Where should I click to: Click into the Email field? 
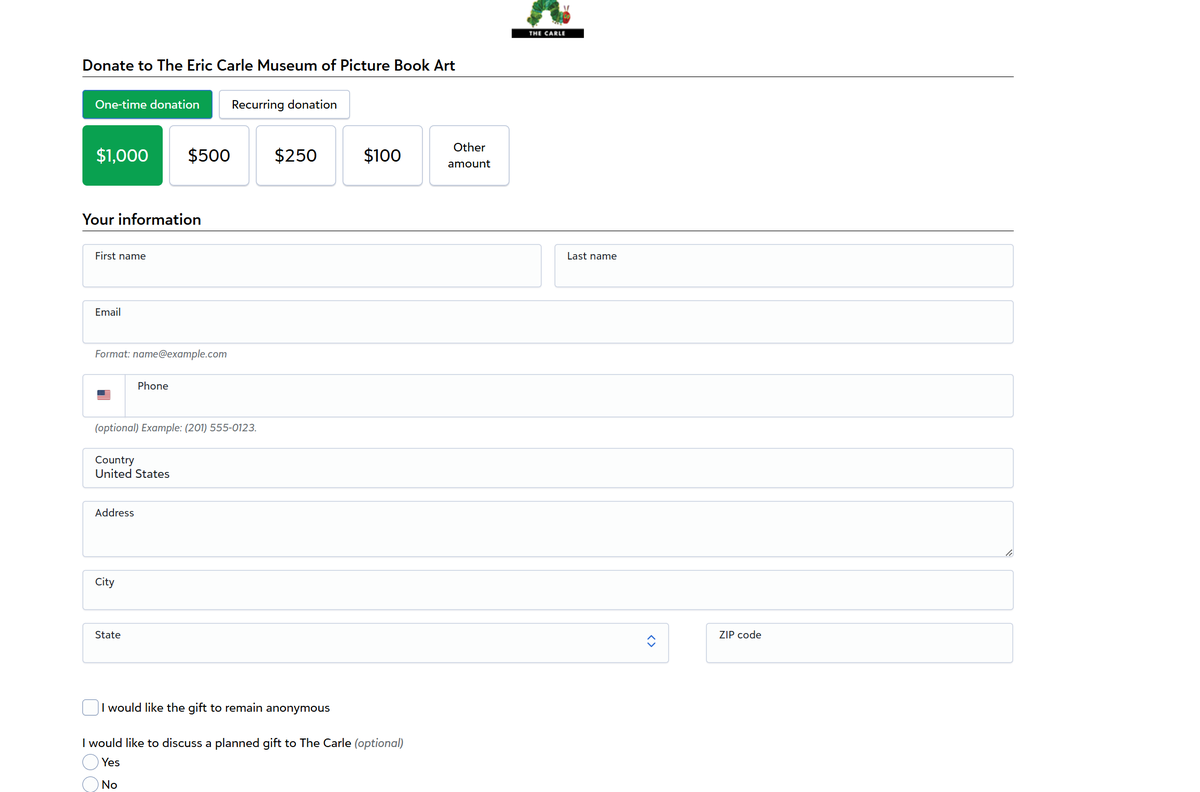[548, 322]
